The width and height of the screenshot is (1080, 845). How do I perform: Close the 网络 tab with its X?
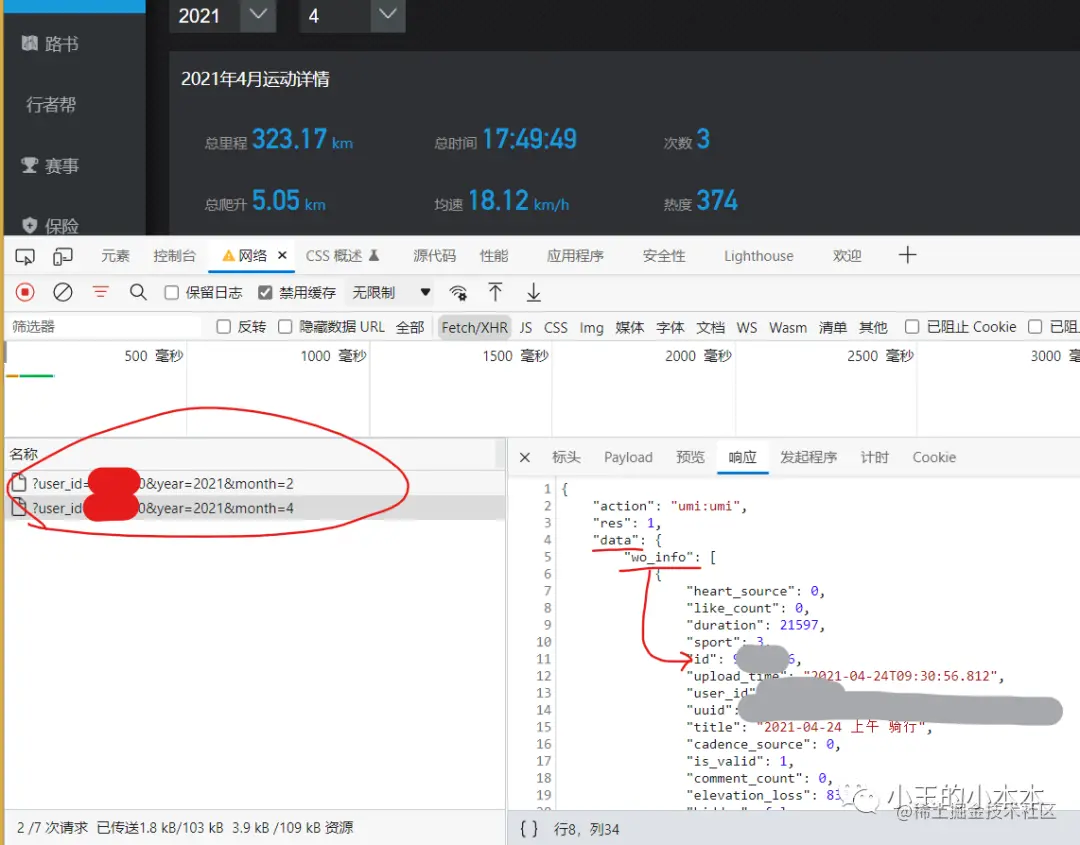(x=282, y=255)
